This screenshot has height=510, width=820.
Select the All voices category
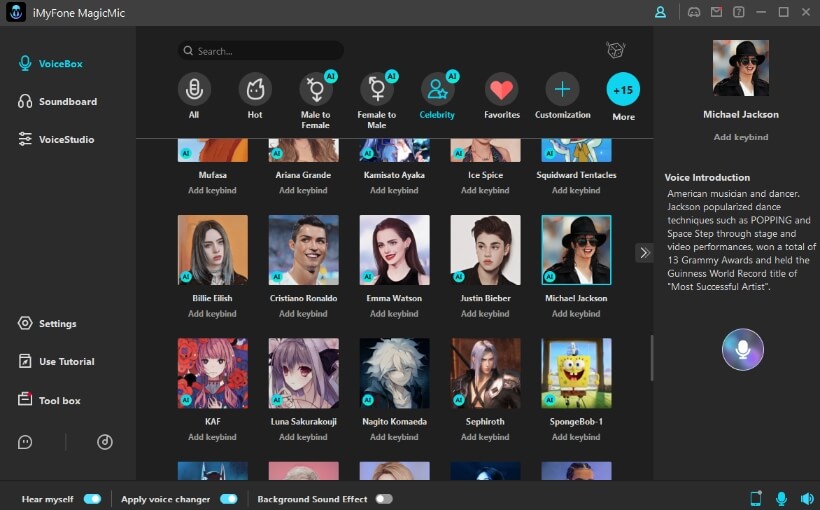pos(194,96)
